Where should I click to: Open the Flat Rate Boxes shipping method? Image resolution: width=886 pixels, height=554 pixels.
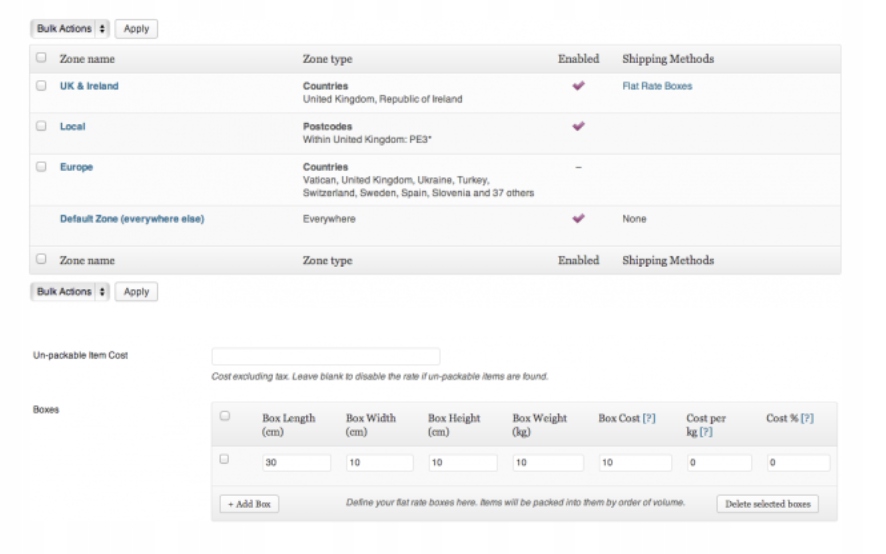pyautogui.click(x=657, y=86)
